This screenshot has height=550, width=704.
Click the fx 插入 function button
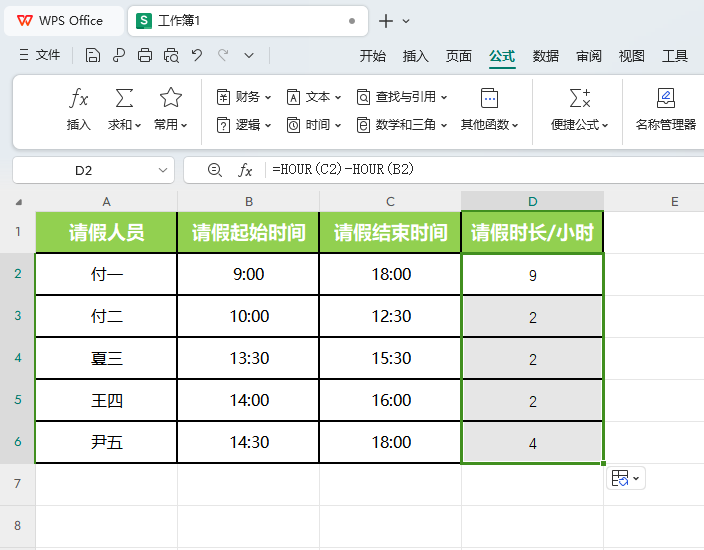[79, 110]
